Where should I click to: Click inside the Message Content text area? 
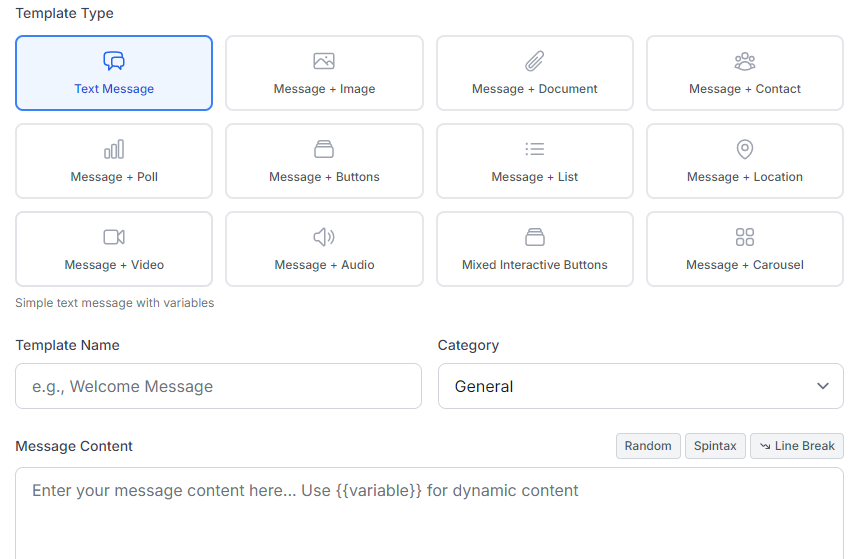point(429,520)
